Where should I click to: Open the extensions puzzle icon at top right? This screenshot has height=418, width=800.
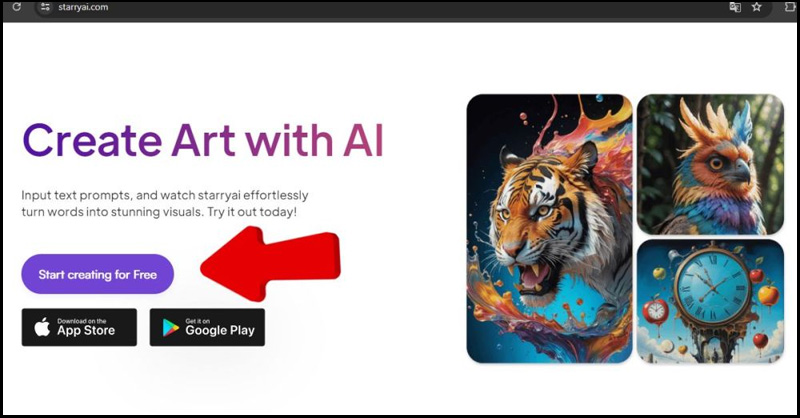click(789, 7)
